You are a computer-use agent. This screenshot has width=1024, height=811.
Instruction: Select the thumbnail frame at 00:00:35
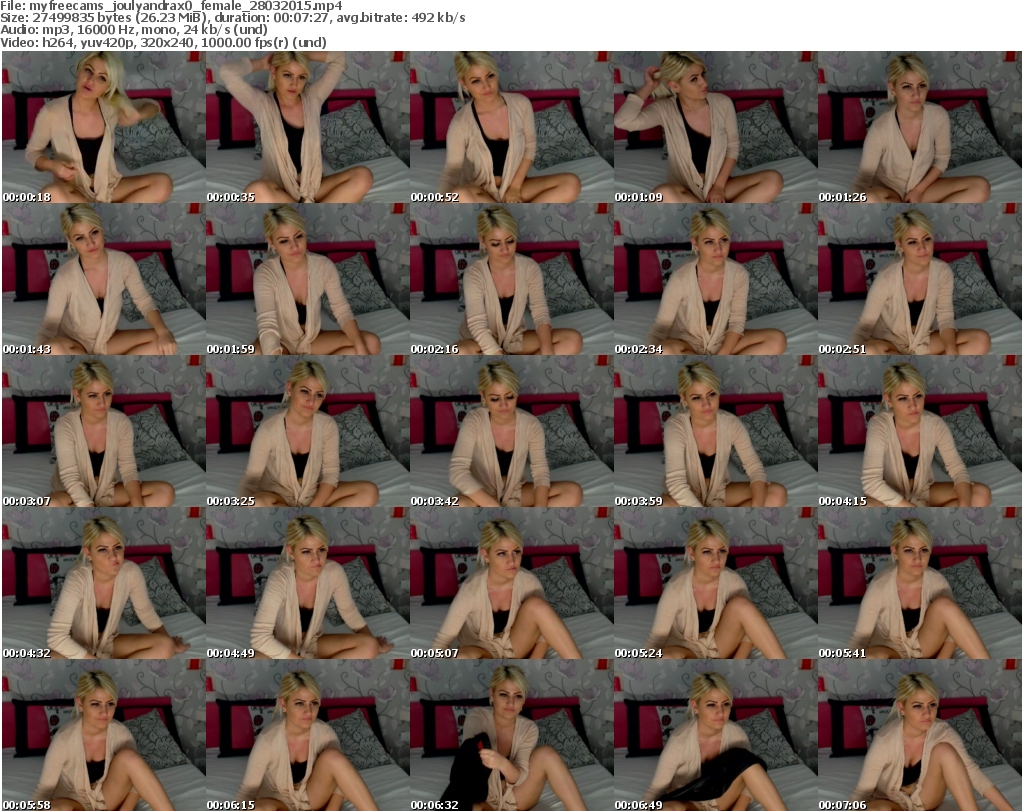click(308, 127)
